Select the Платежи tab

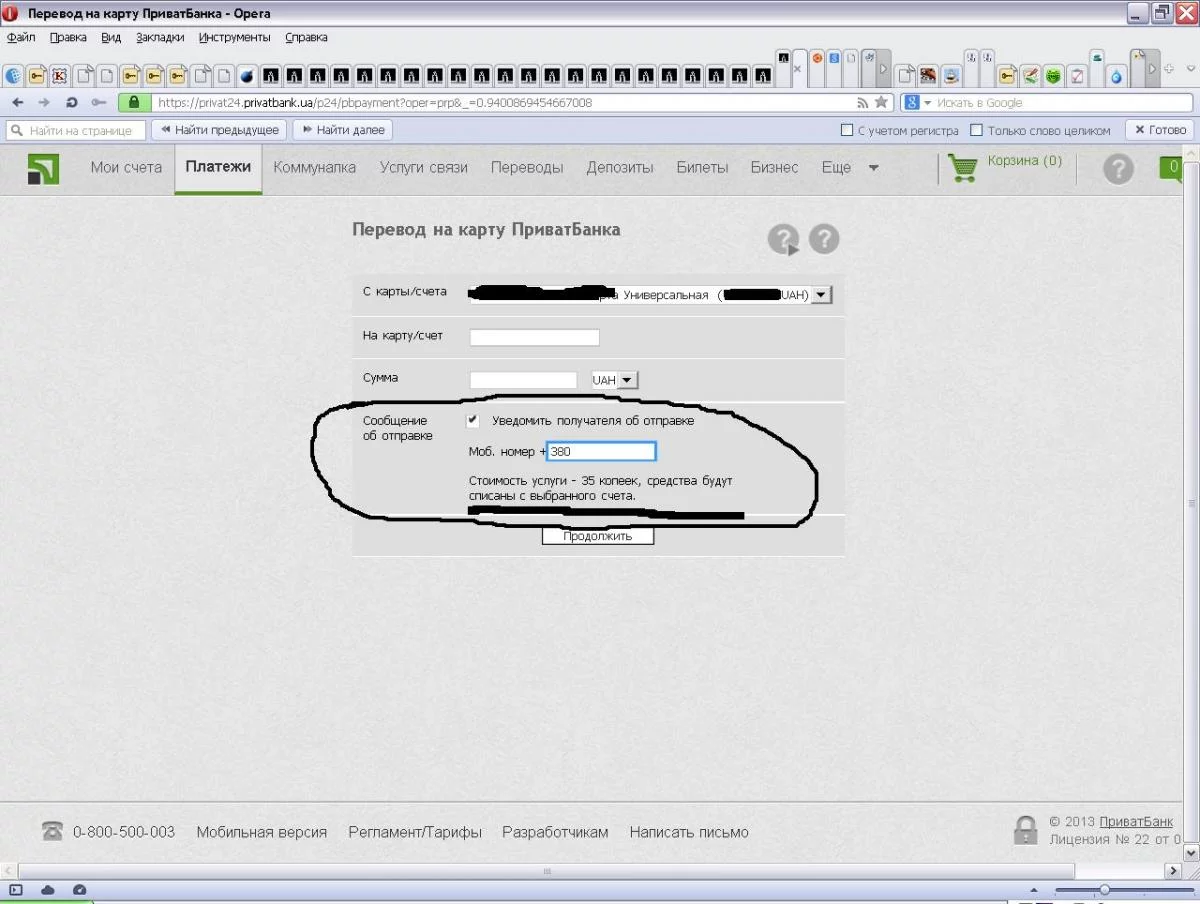(x=218, y=167)
